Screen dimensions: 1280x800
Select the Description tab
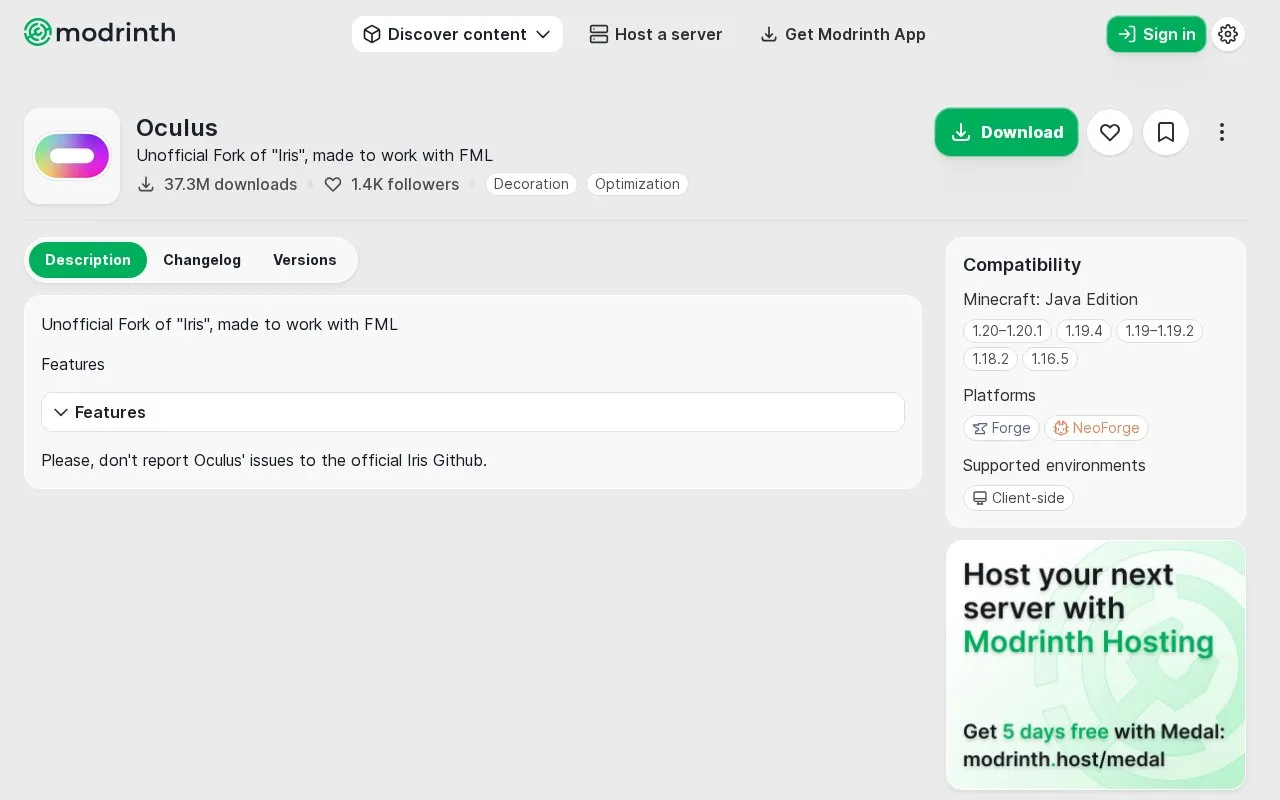coord(88,260)
